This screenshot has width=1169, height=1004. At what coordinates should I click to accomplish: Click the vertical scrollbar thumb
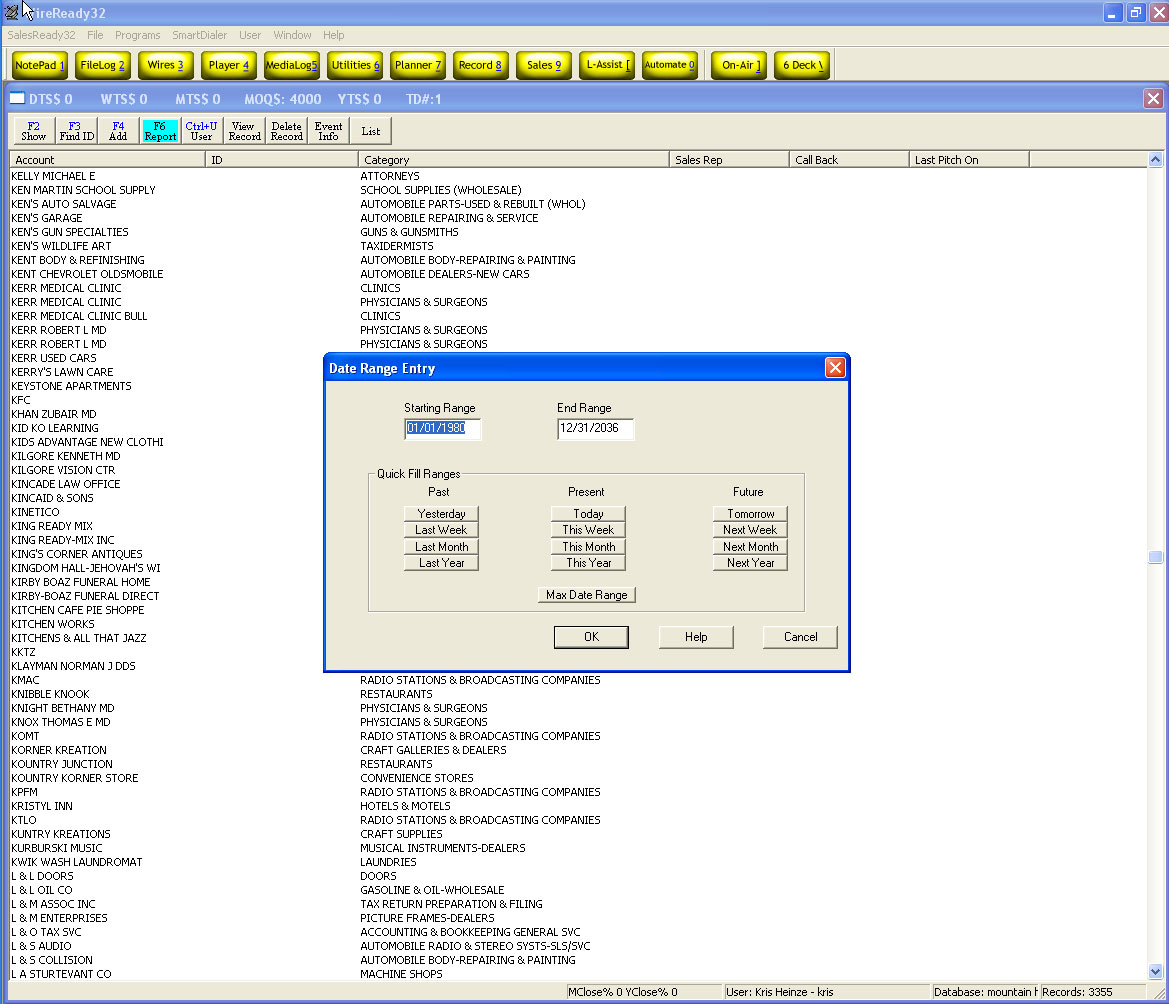tap(1156, 557)
